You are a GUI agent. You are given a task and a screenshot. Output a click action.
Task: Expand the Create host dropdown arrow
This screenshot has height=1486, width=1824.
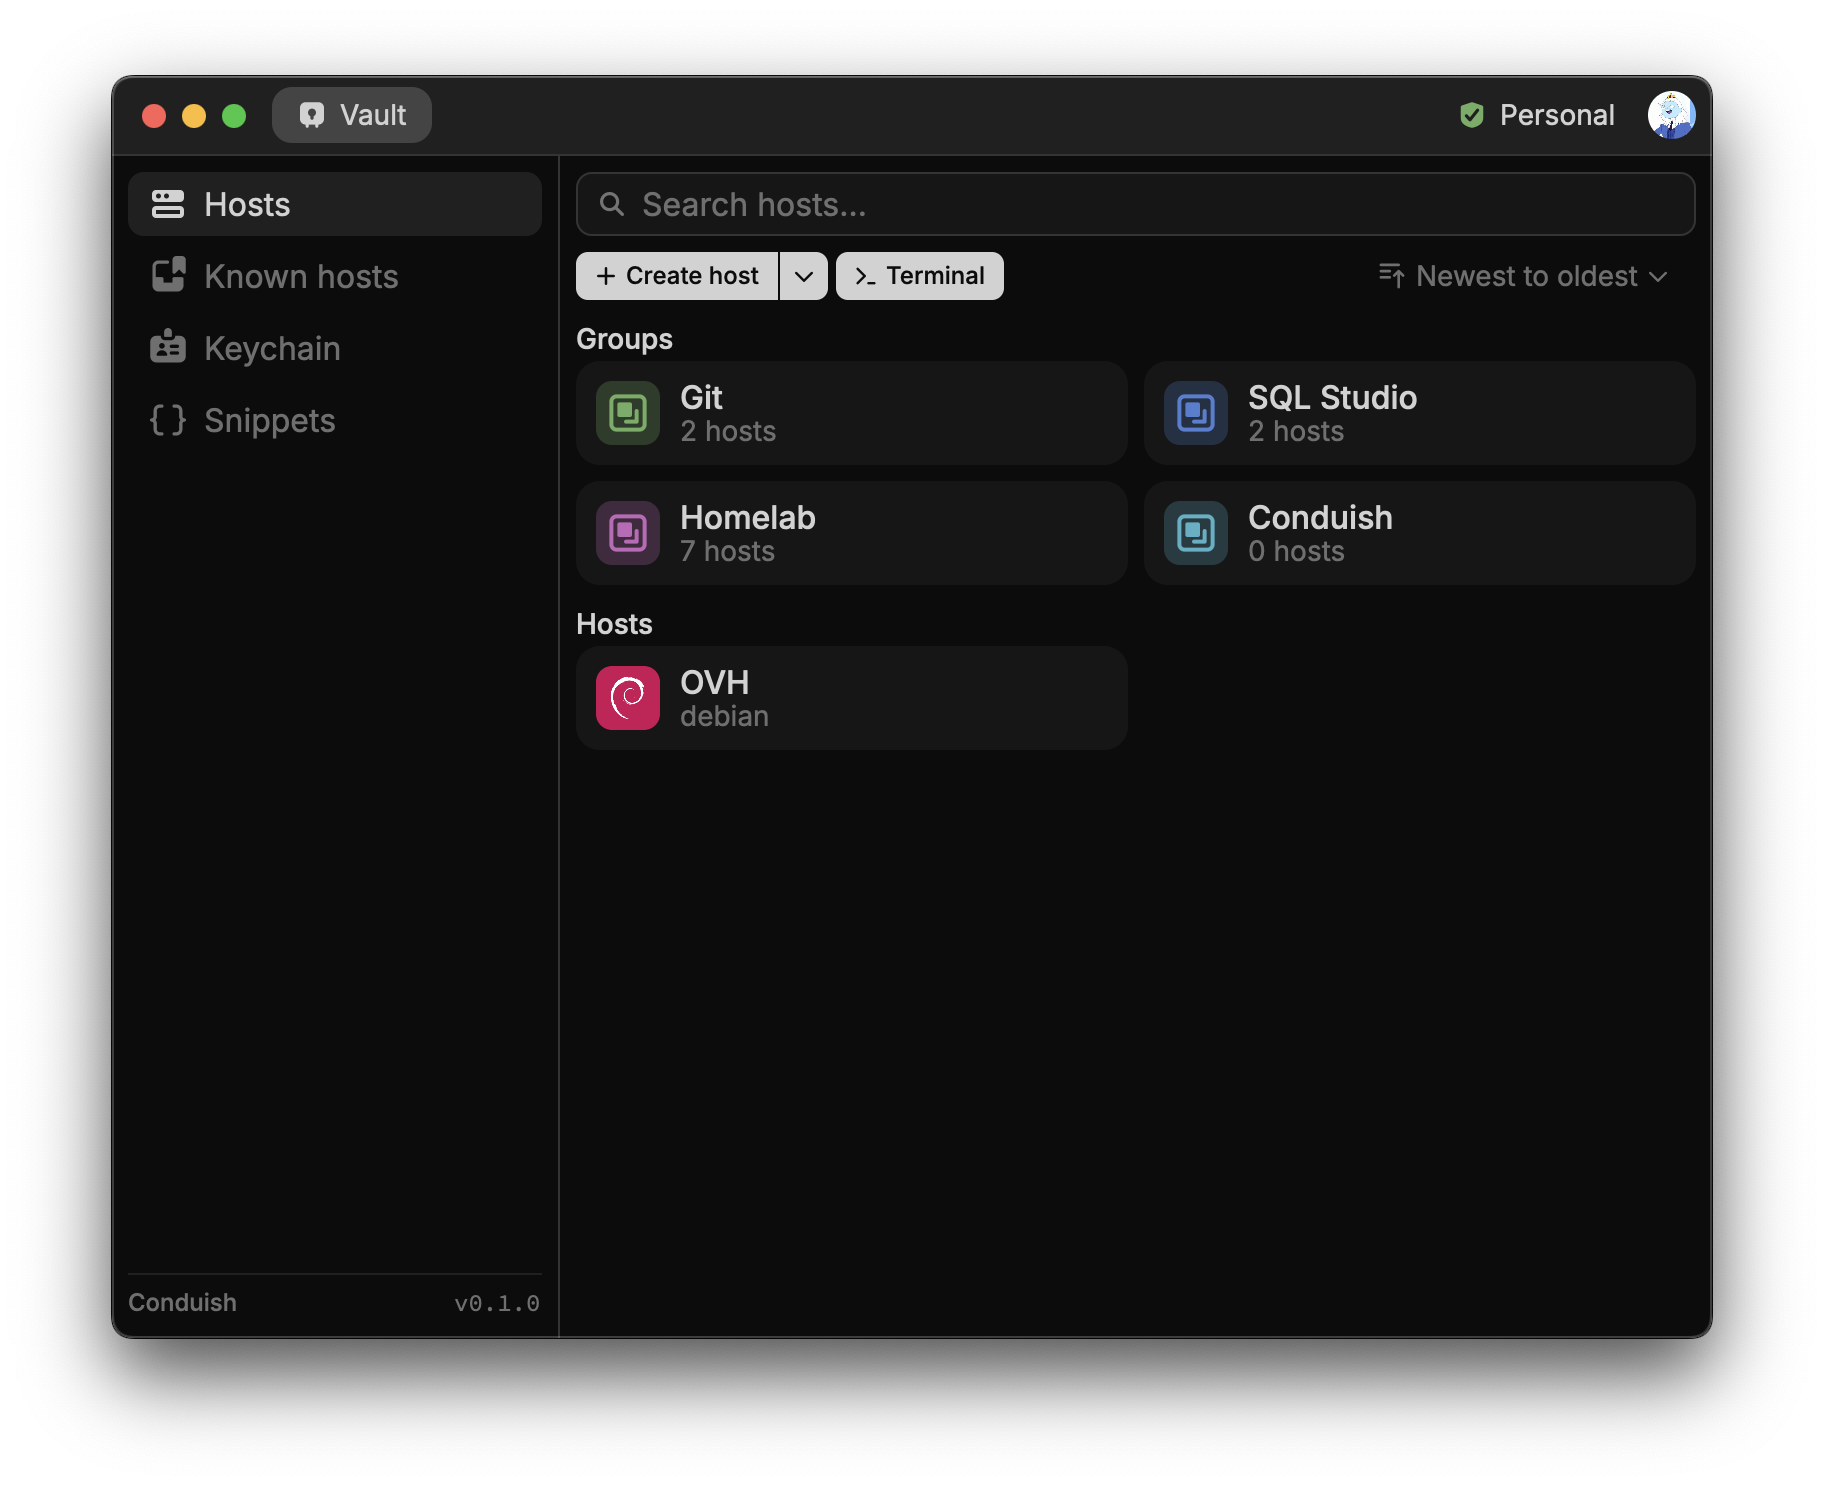pos(804,276)
